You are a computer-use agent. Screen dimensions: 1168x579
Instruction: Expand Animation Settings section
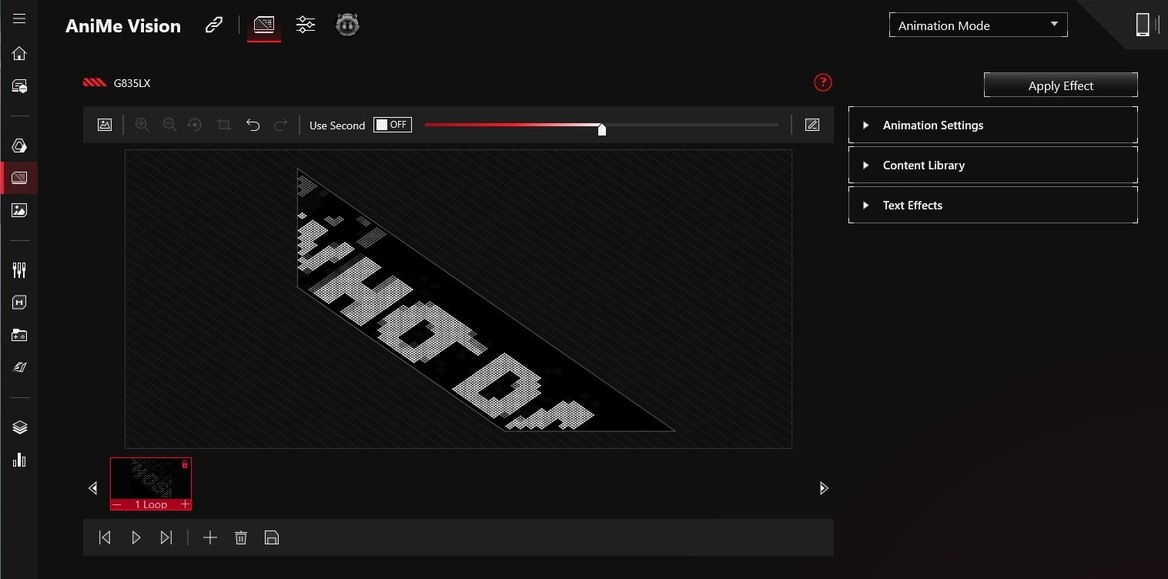click(x=992, y=125)
